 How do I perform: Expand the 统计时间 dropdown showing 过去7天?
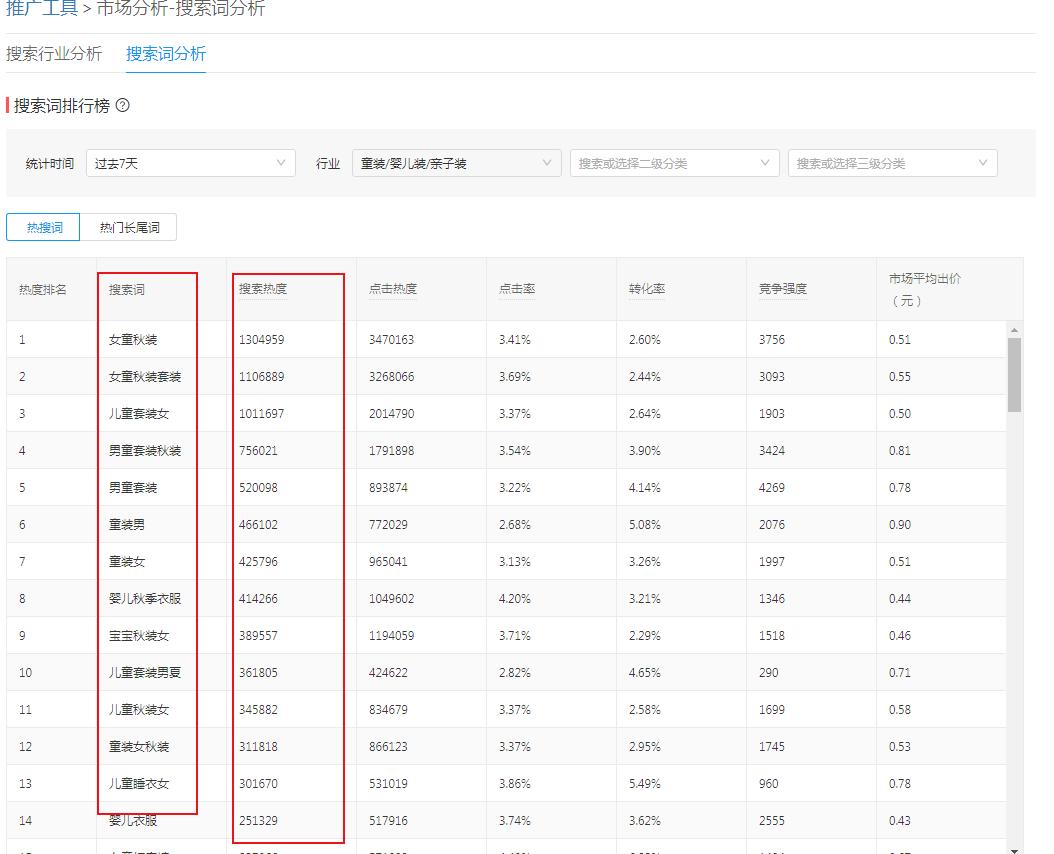pos(190,162)
